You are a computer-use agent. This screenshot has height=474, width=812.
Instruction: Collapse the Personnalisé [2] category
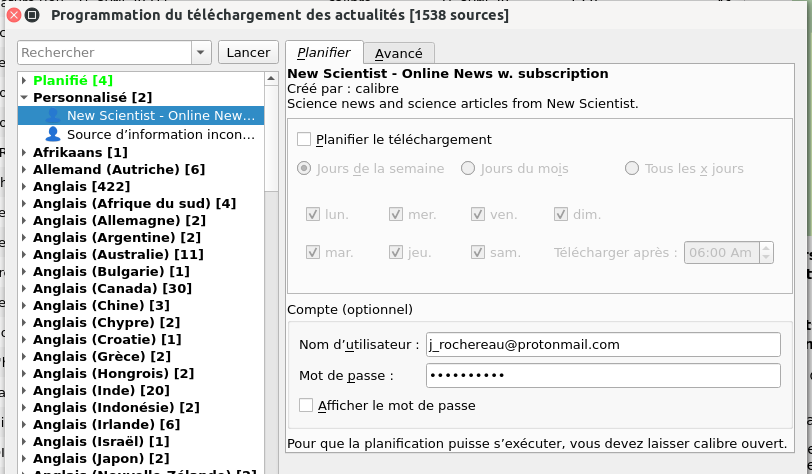pyautogui.click(x=24, y=98)
